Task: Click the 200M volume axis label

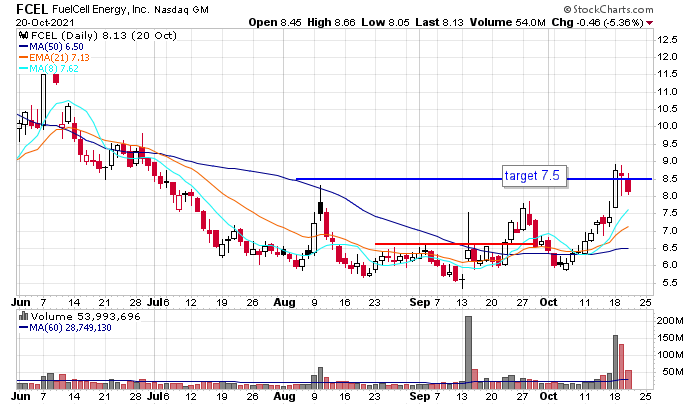Action: tap(670, 320)
